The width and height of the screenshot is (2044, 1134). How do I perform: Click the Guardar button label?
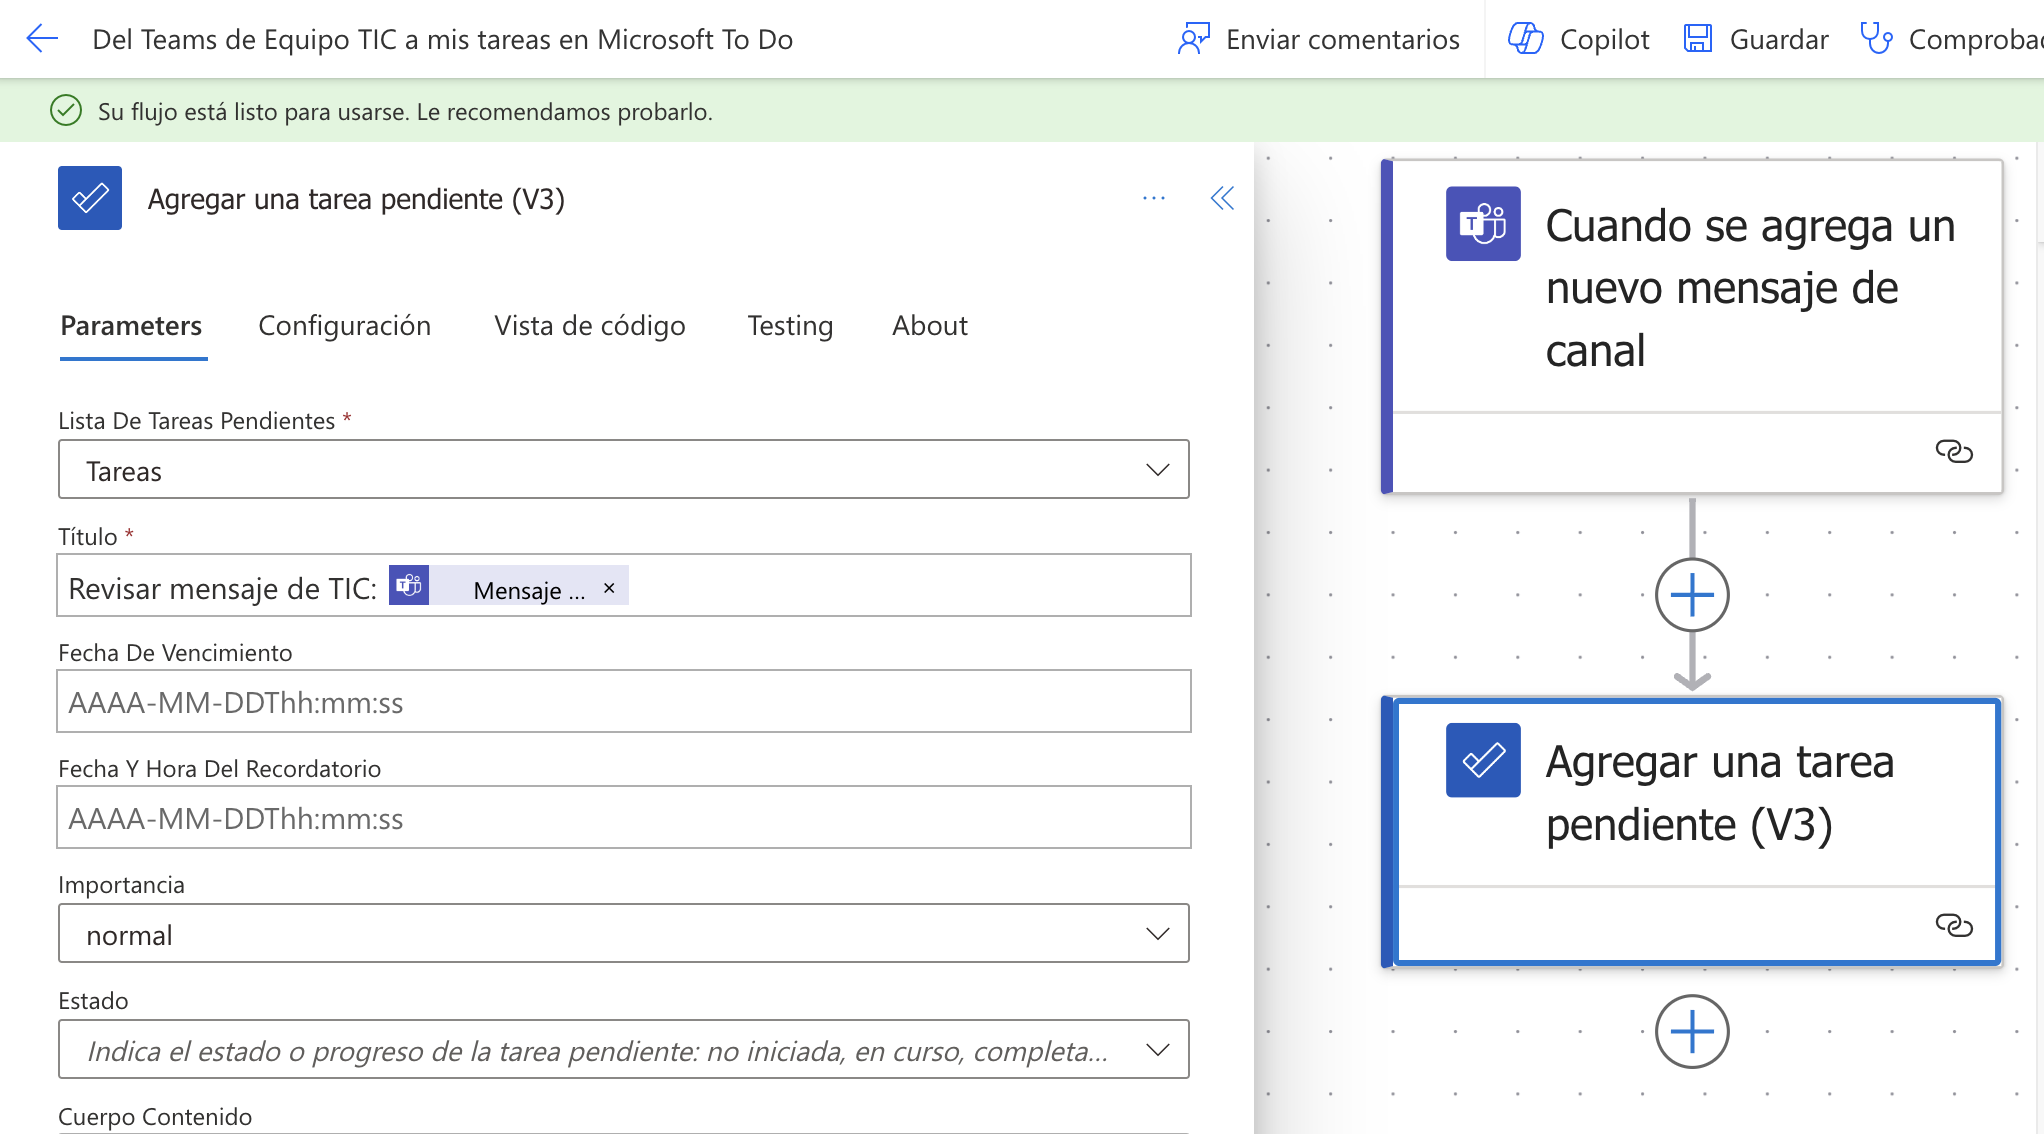(x=1779, y=39)
